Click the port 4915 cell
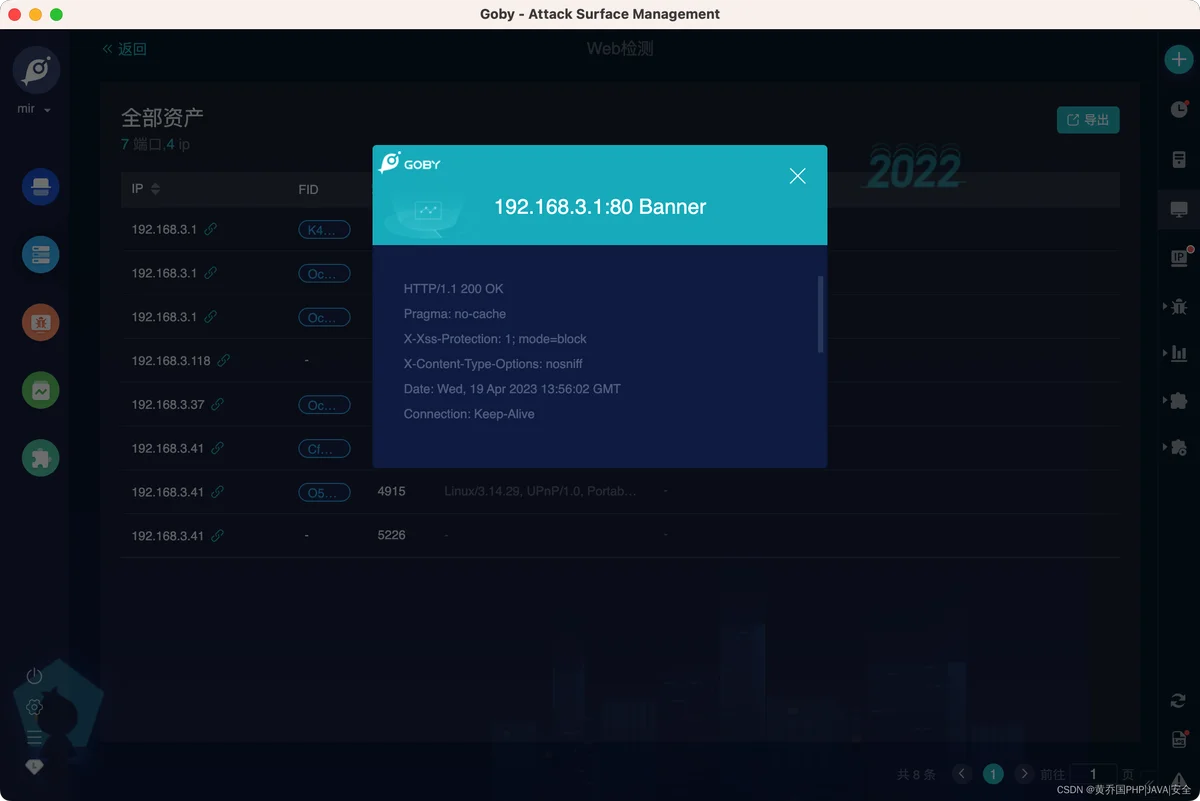 point(391,492)
